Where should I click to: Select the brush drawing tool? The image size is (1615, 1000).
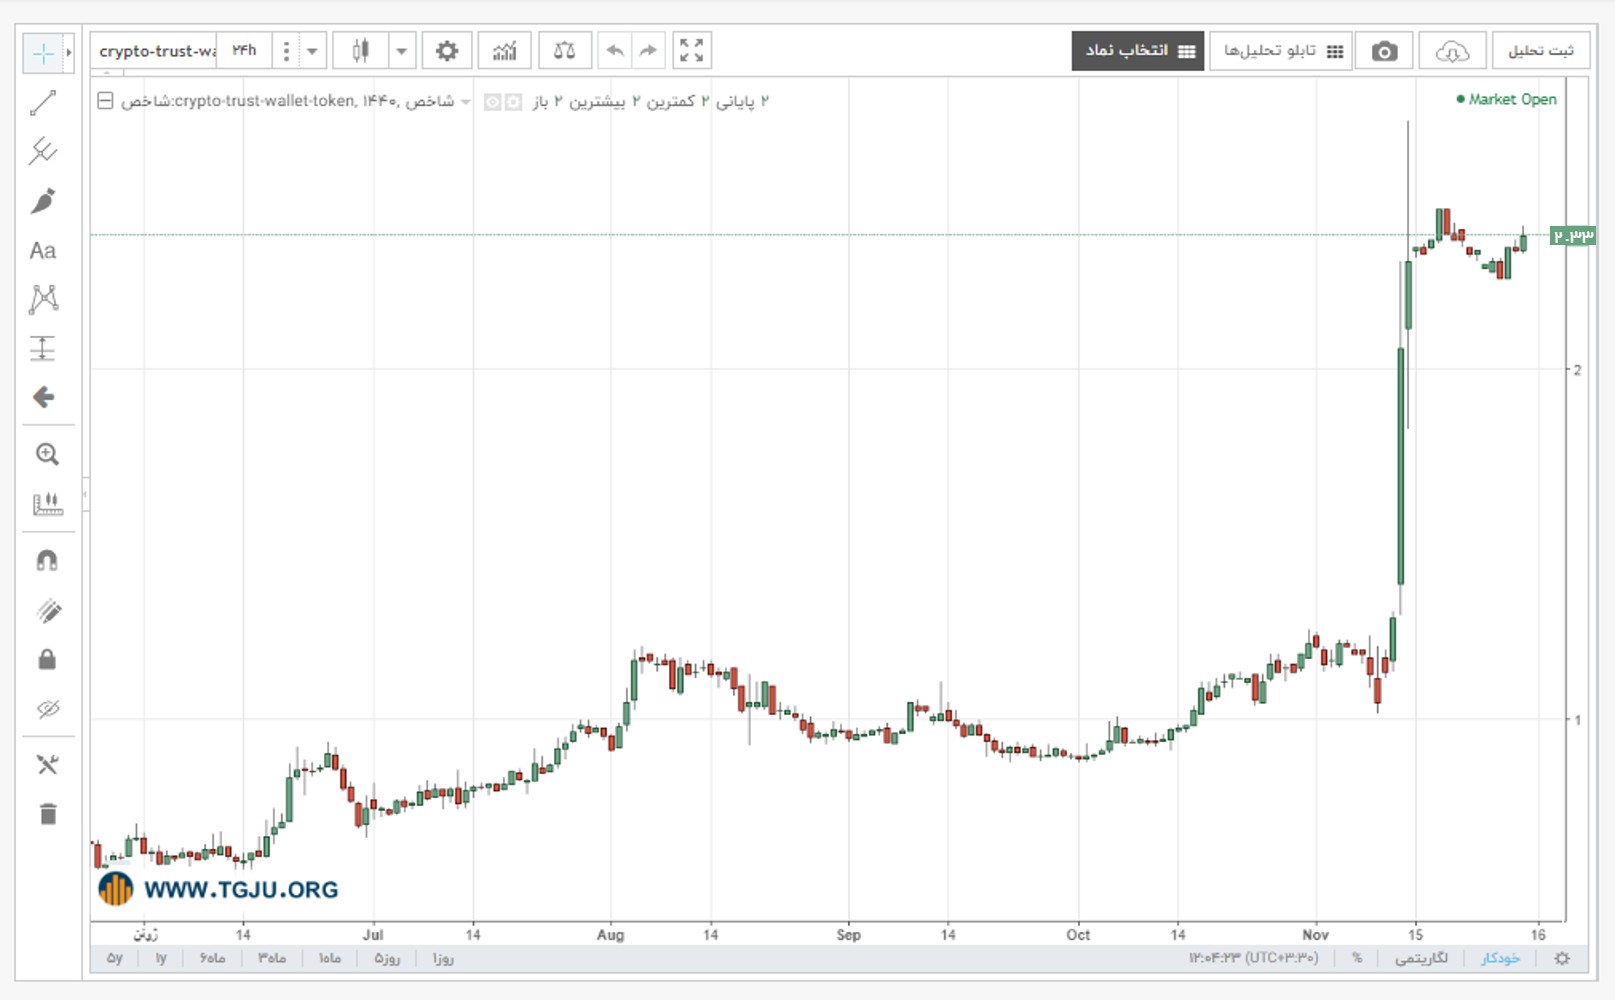(x=43, y=201)
